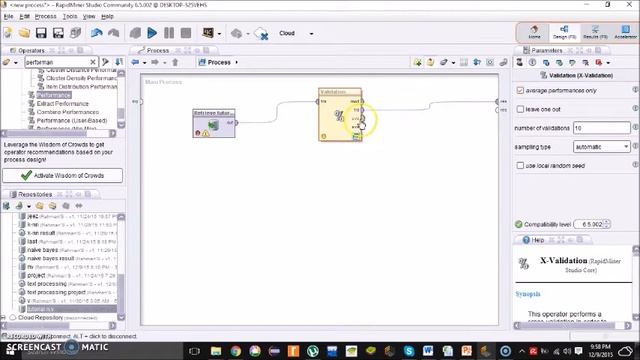Viewport: 640px width, 360px height.
Task: Adjust the Compatibility level stepper
Action: (607, 224)
